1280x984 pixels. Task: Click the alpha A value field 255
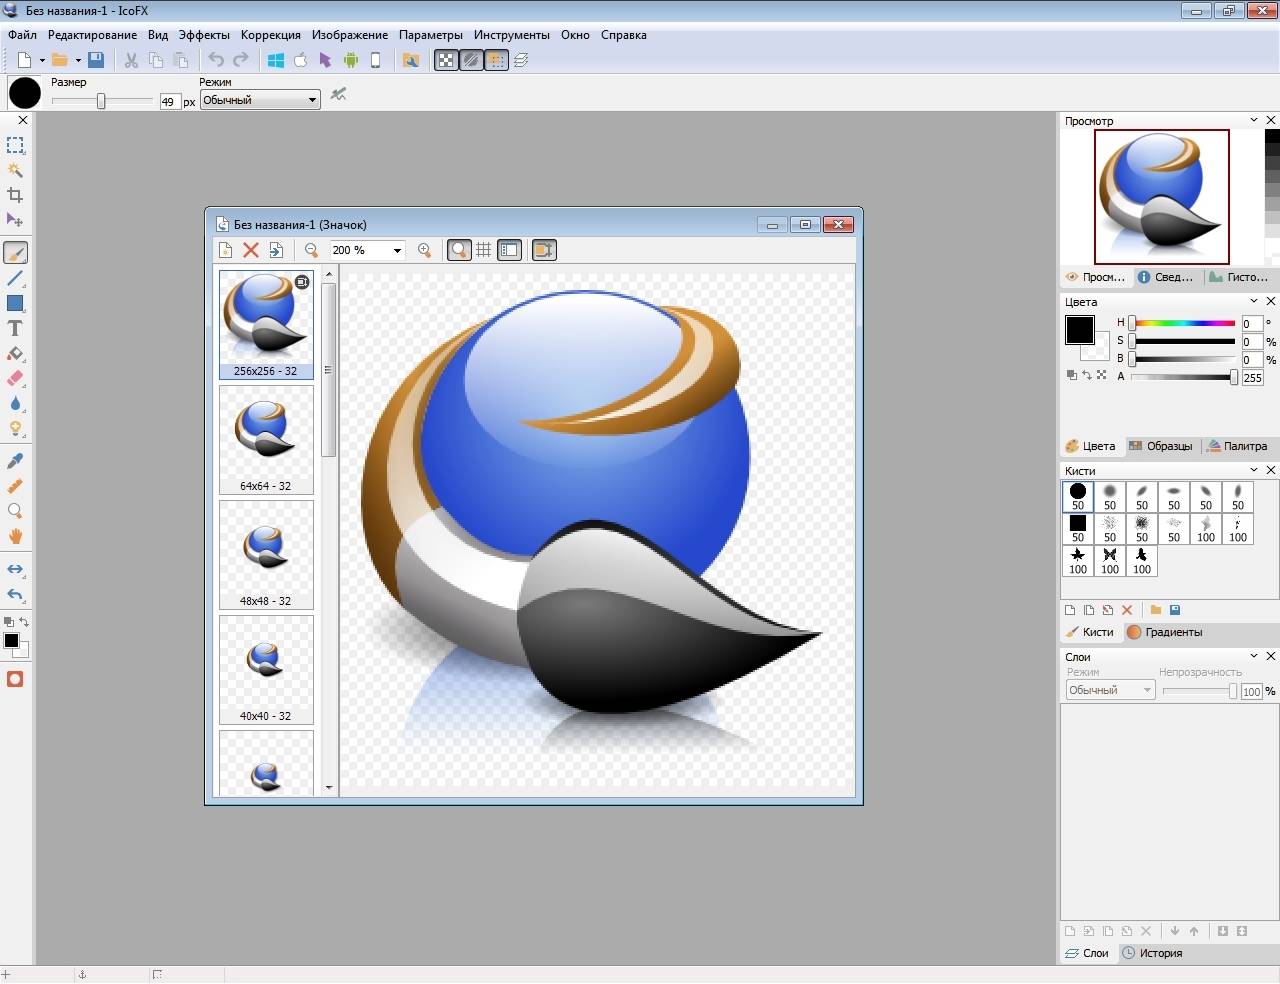[x=1252, y=377]
